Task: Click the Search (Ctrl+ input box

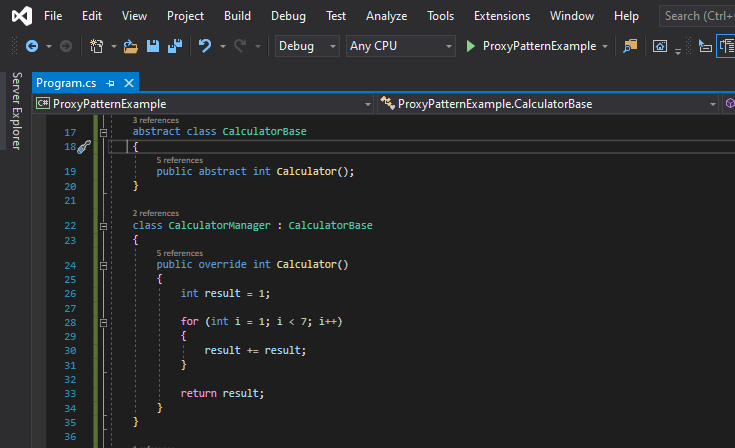Action: point(697,16)
